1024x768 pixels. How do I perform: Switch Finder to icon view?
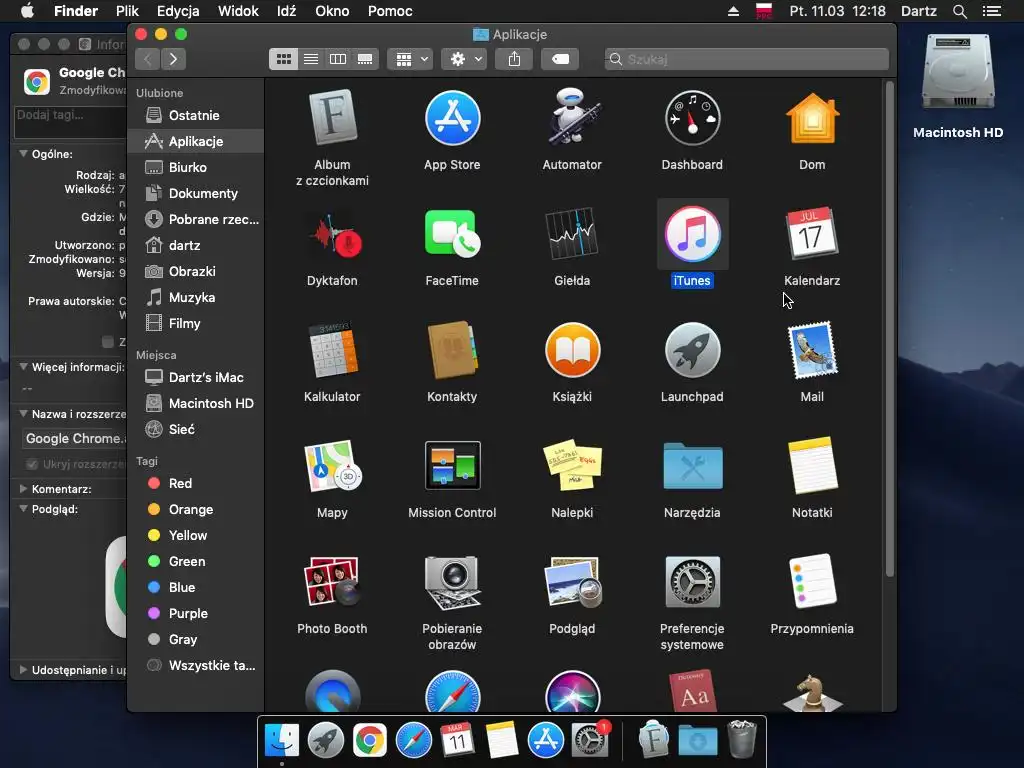click(x=283, y=59)
